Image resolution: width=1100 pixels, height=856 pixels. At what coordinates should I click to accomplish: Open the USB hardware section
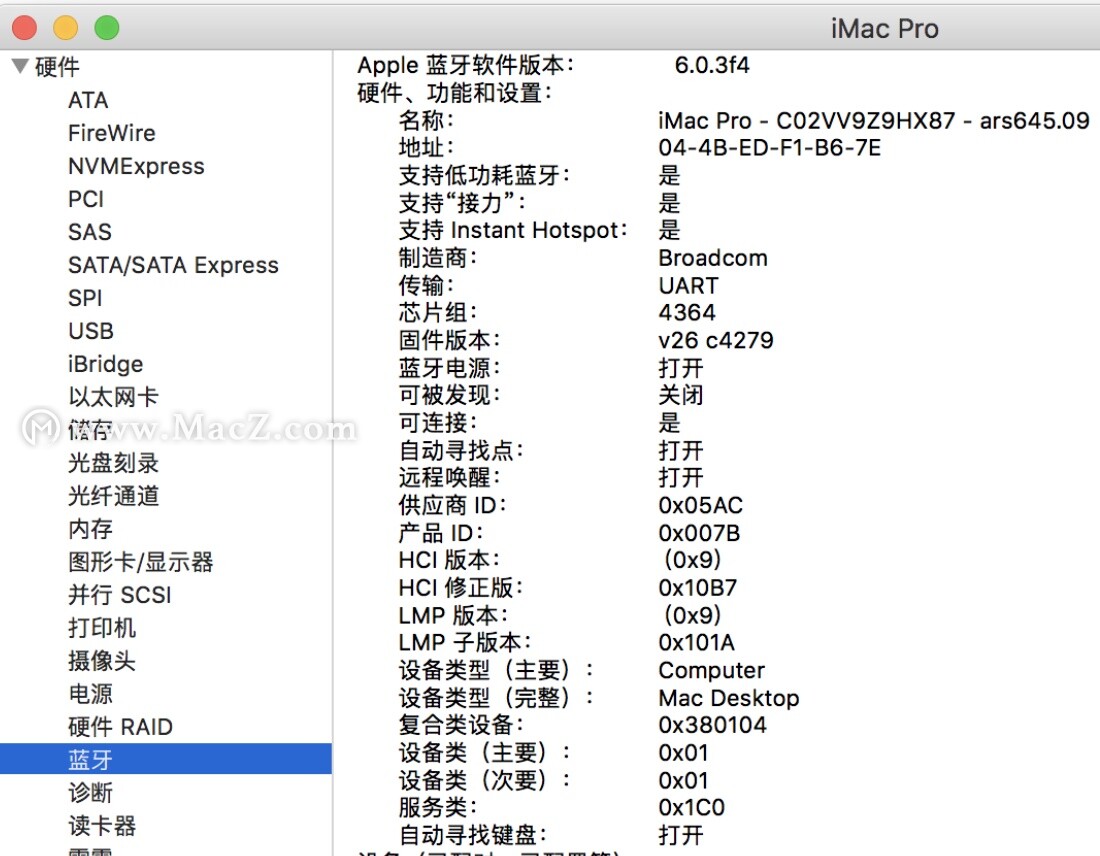click(90, 331)
